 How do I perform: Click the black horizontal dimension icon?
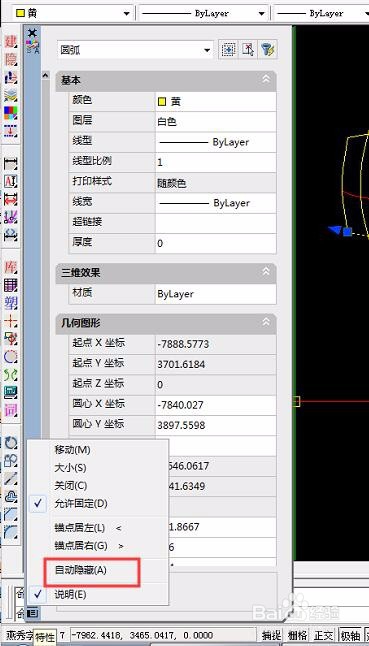[x=11, y=164]
